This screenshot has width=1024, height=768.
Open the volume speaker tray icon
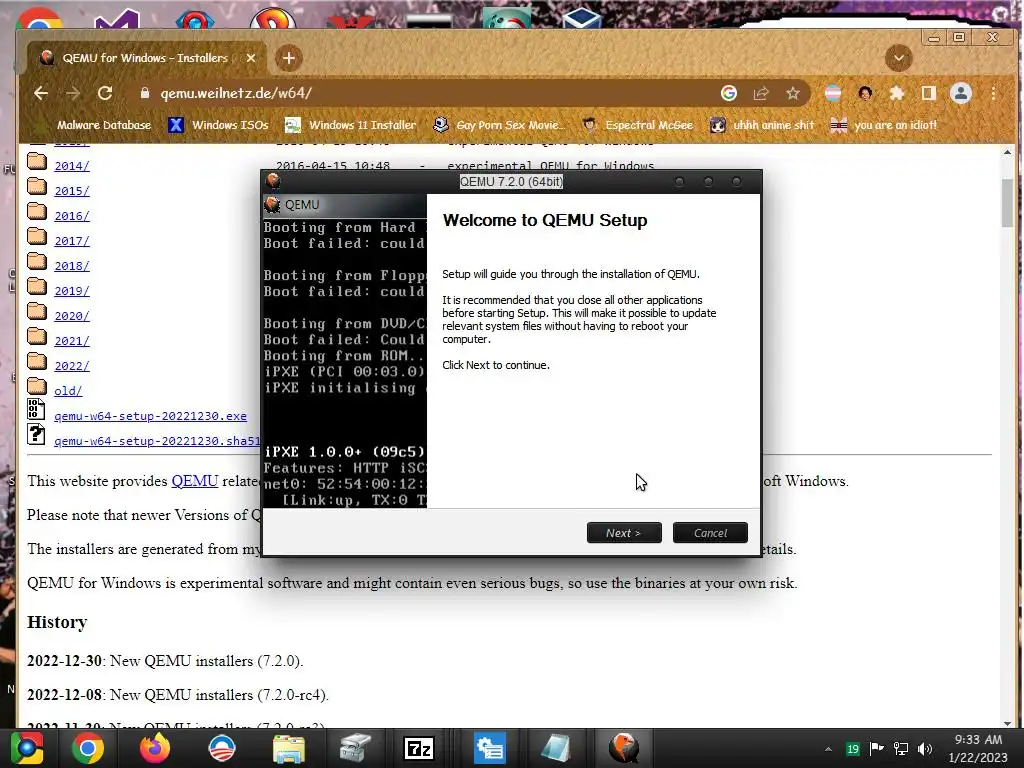pyautogui.click(x=925, y=749)
